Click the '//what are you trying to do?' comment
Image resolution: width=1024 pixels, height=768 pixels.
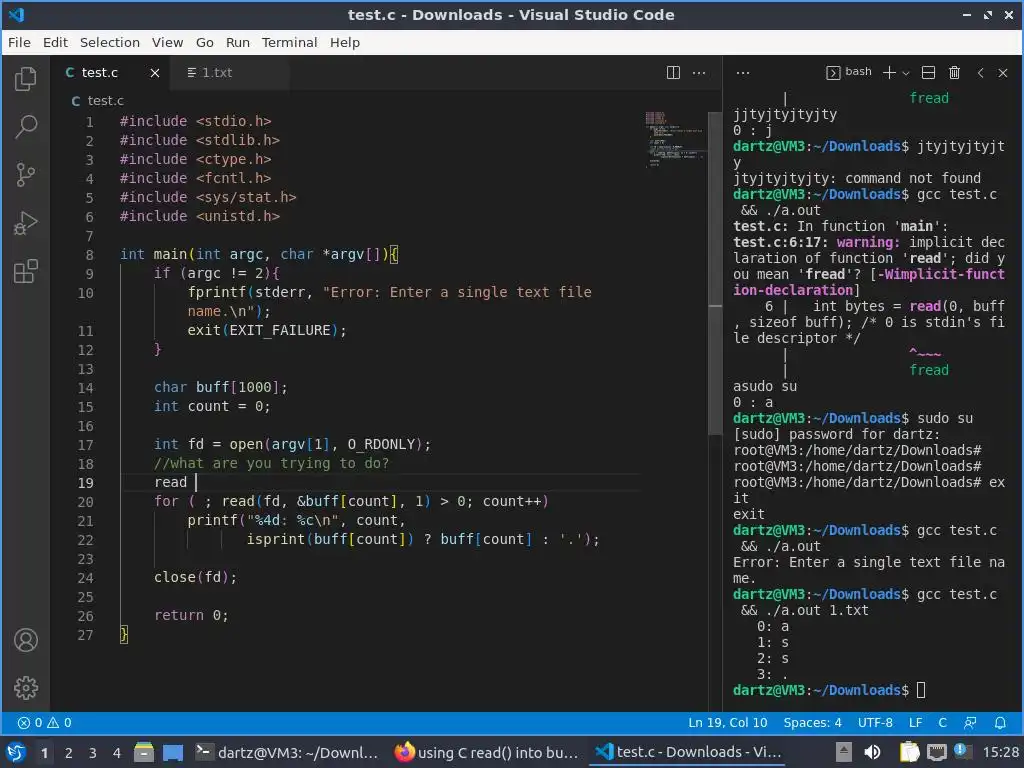[272, 463]
